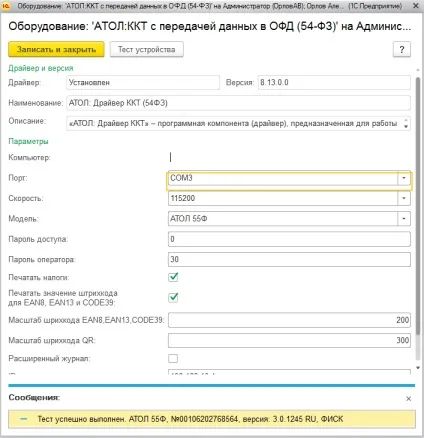Click the form scrollbar down arrow
Image resolution: width=424 pixels, height=438 pixels.
[x=418, y=368]
